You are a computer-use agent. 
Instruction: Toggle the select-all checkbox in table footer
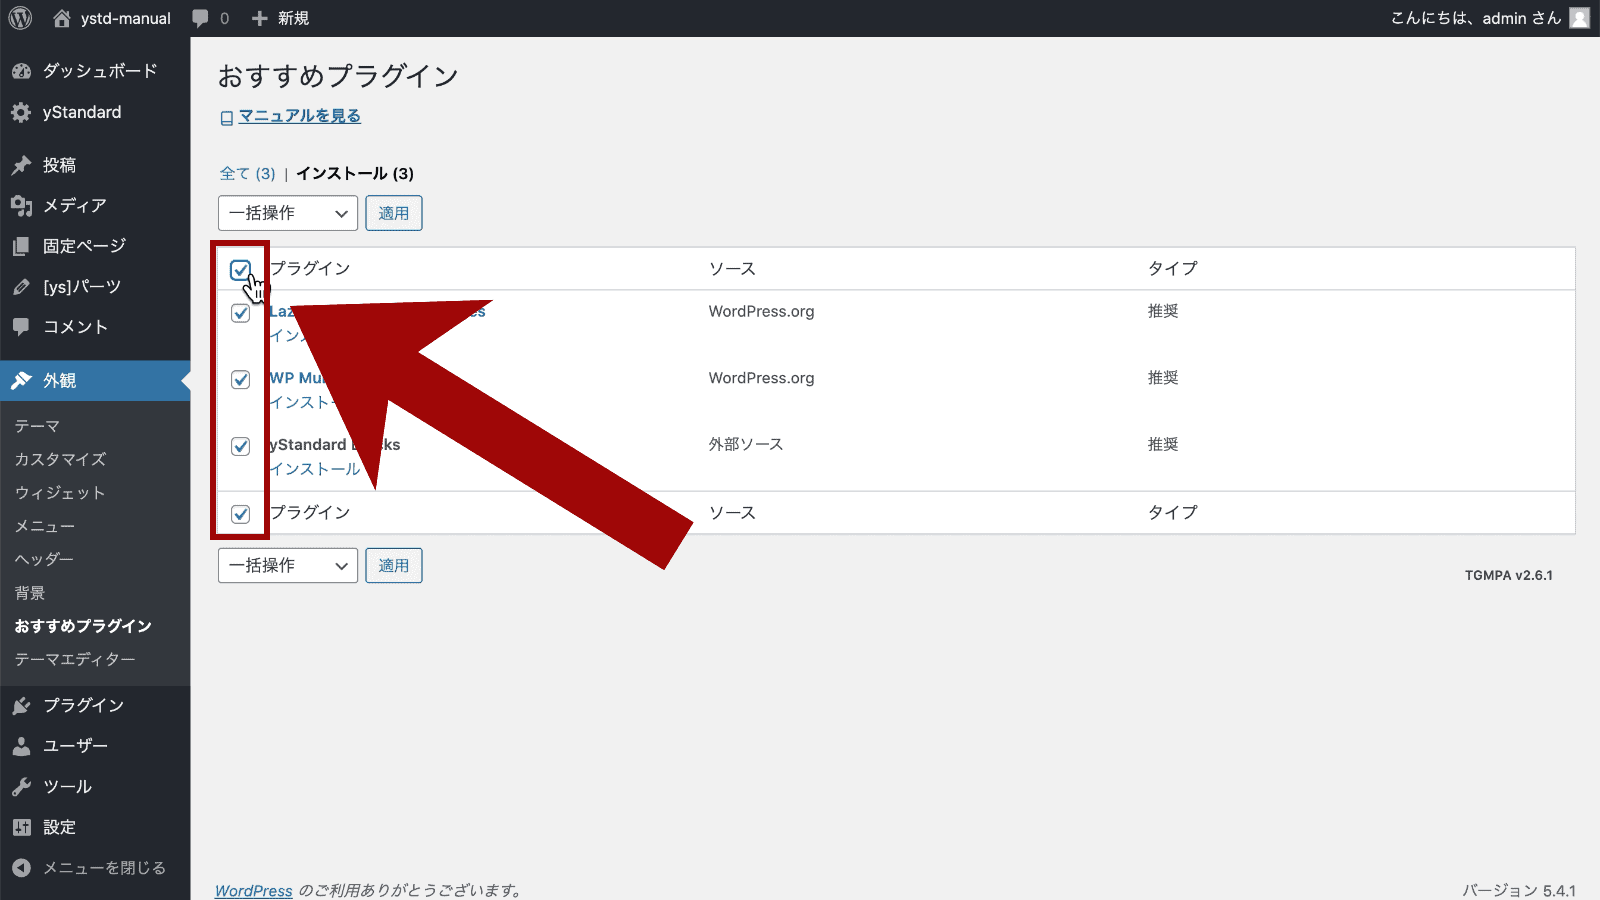pos(240,514)
